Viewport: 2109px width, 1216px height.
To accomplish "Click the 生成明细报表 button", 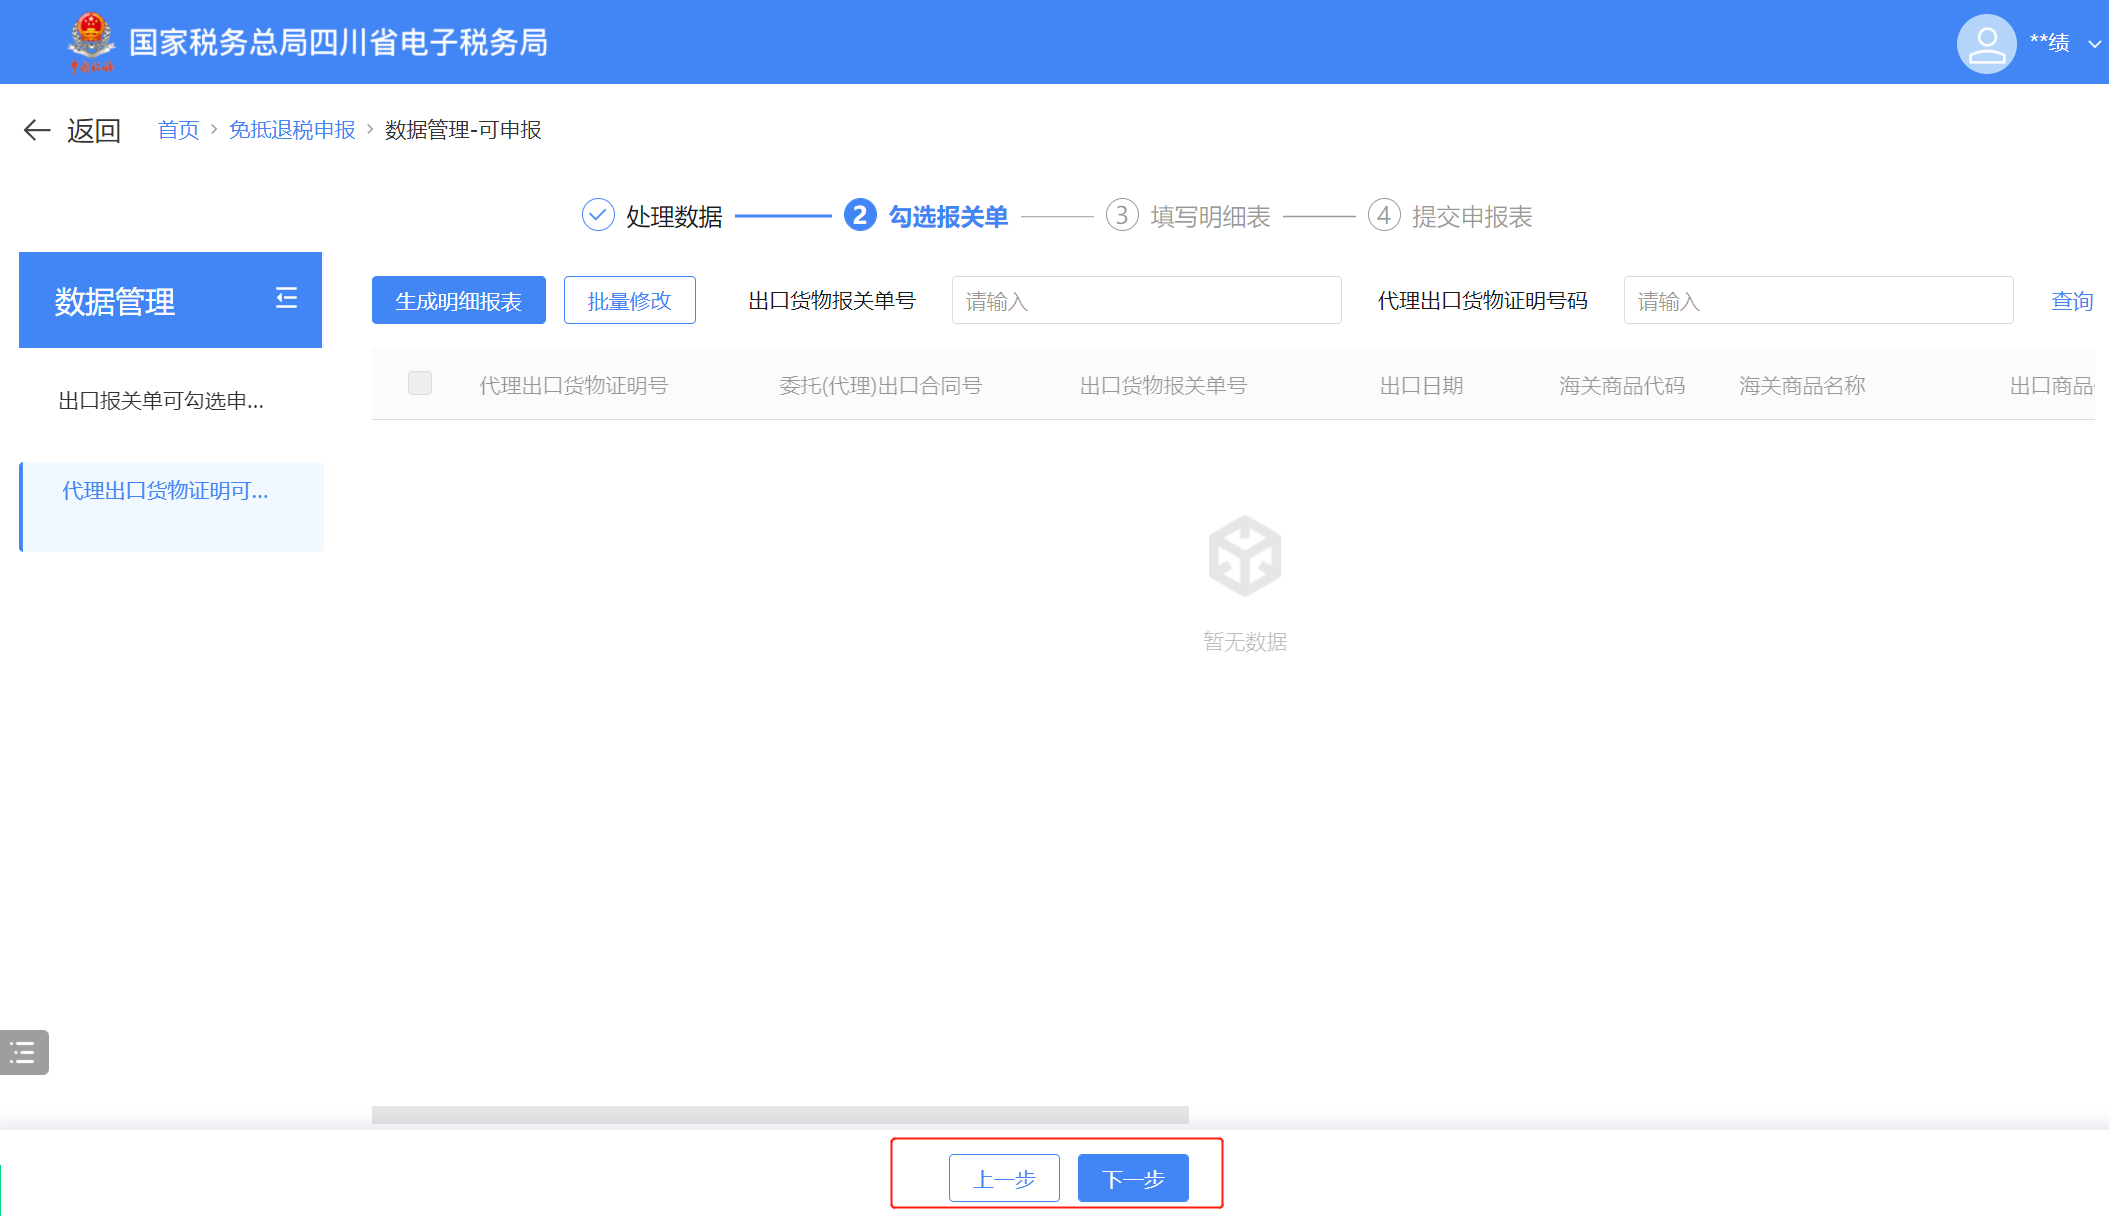I will click(x=458, y=301).
